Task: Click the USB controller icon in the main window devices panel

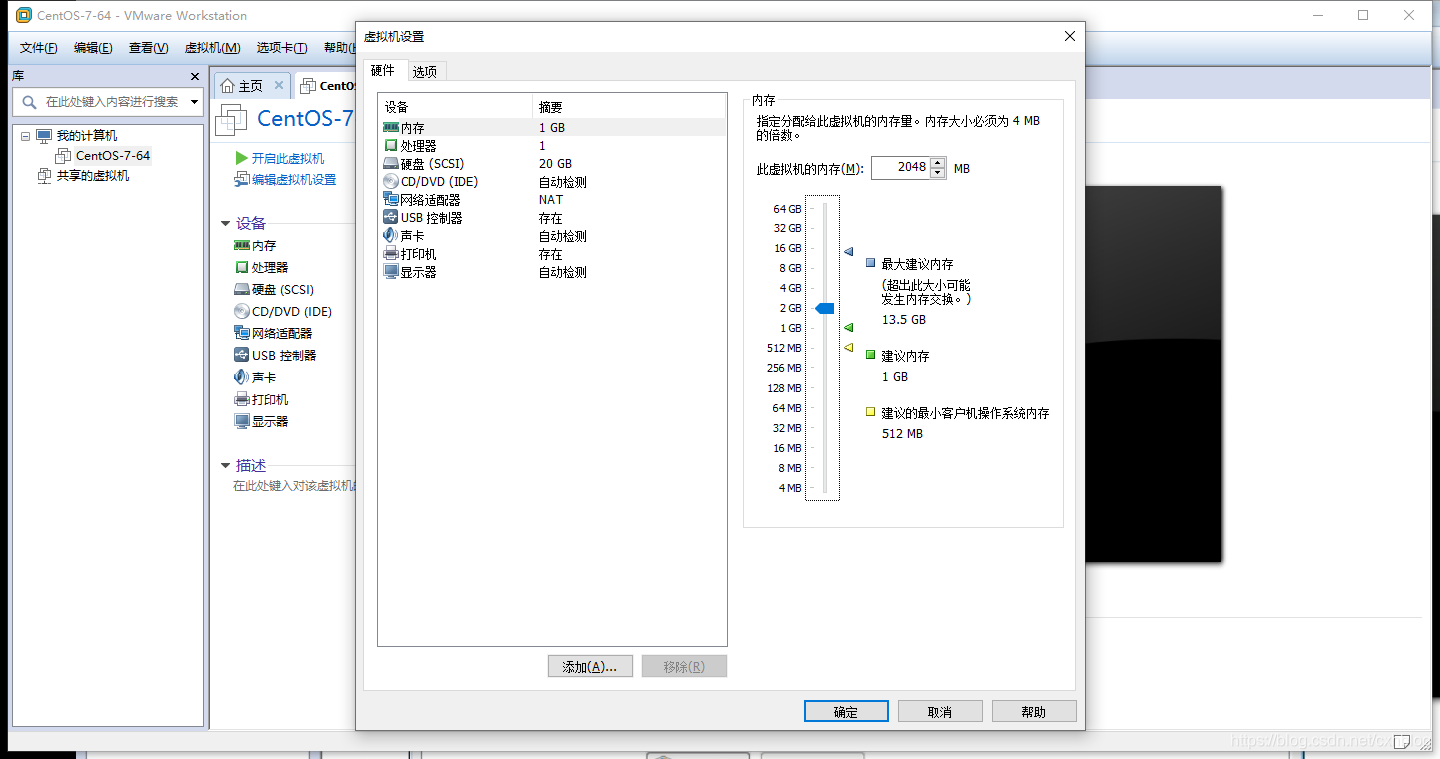Action: click(241, 355)
